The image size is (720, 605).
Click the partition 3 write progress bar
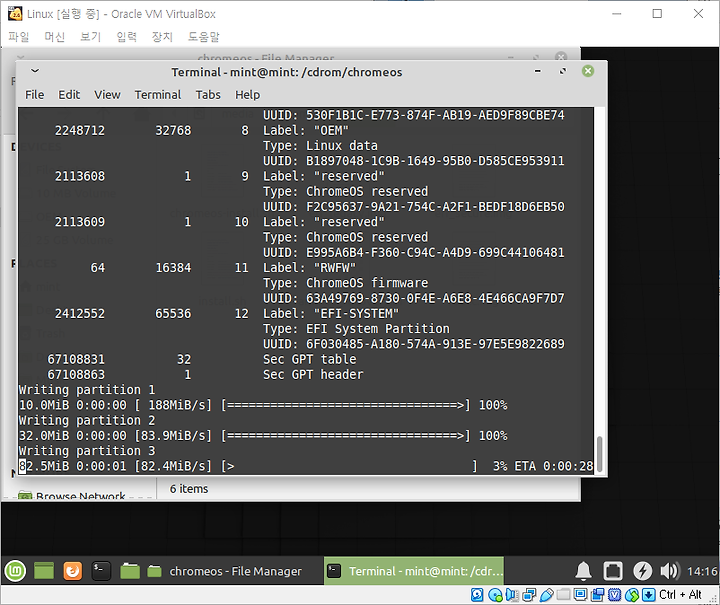(x=350, y=466)
